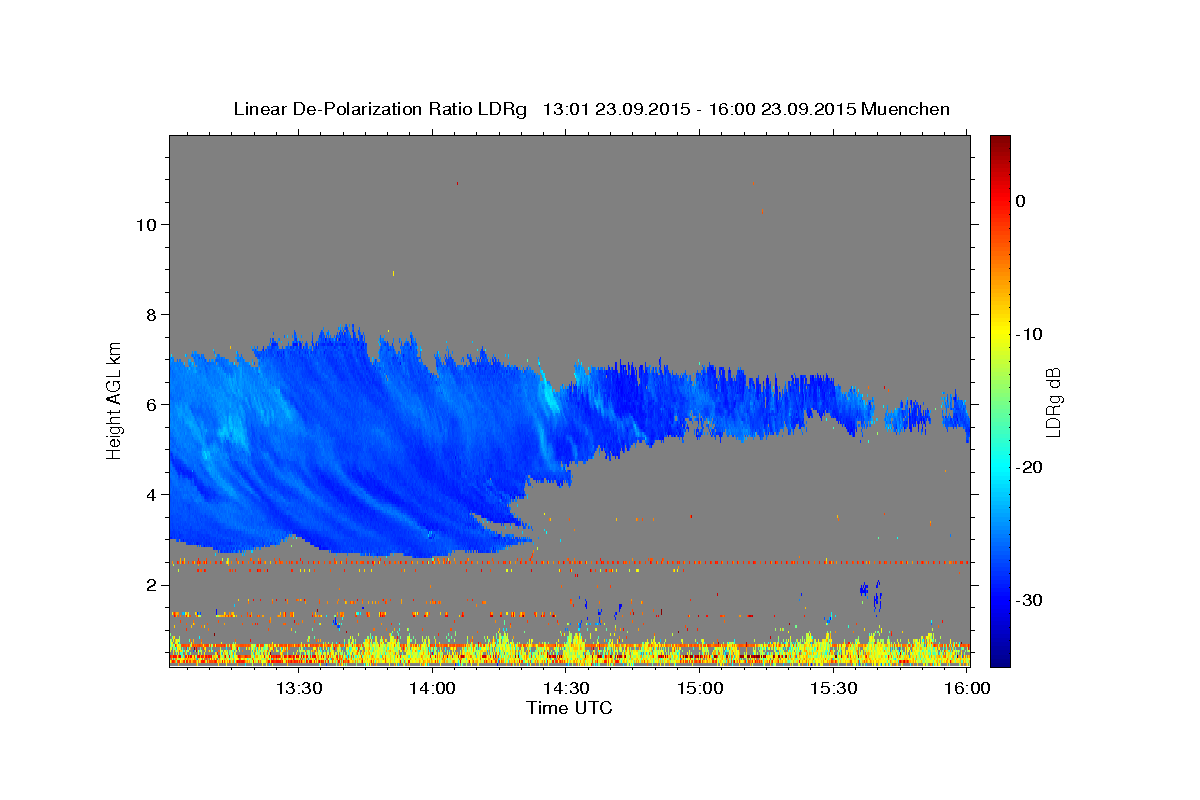This screenshot has height=800, width=1200.
Task: Click the 'Time UTC' axis label
Action: coord(569,708)
